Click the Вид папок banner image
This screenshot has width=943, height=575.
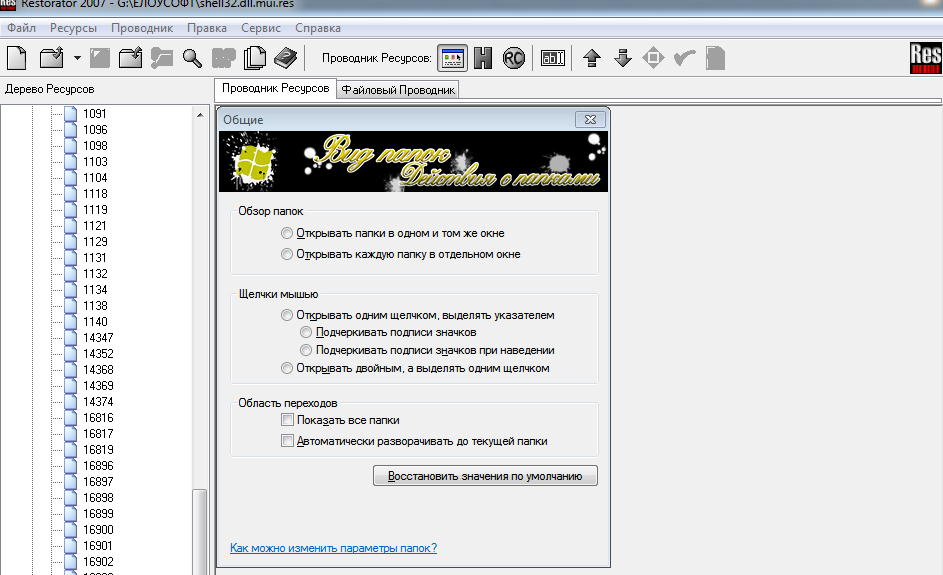point(414,161)
